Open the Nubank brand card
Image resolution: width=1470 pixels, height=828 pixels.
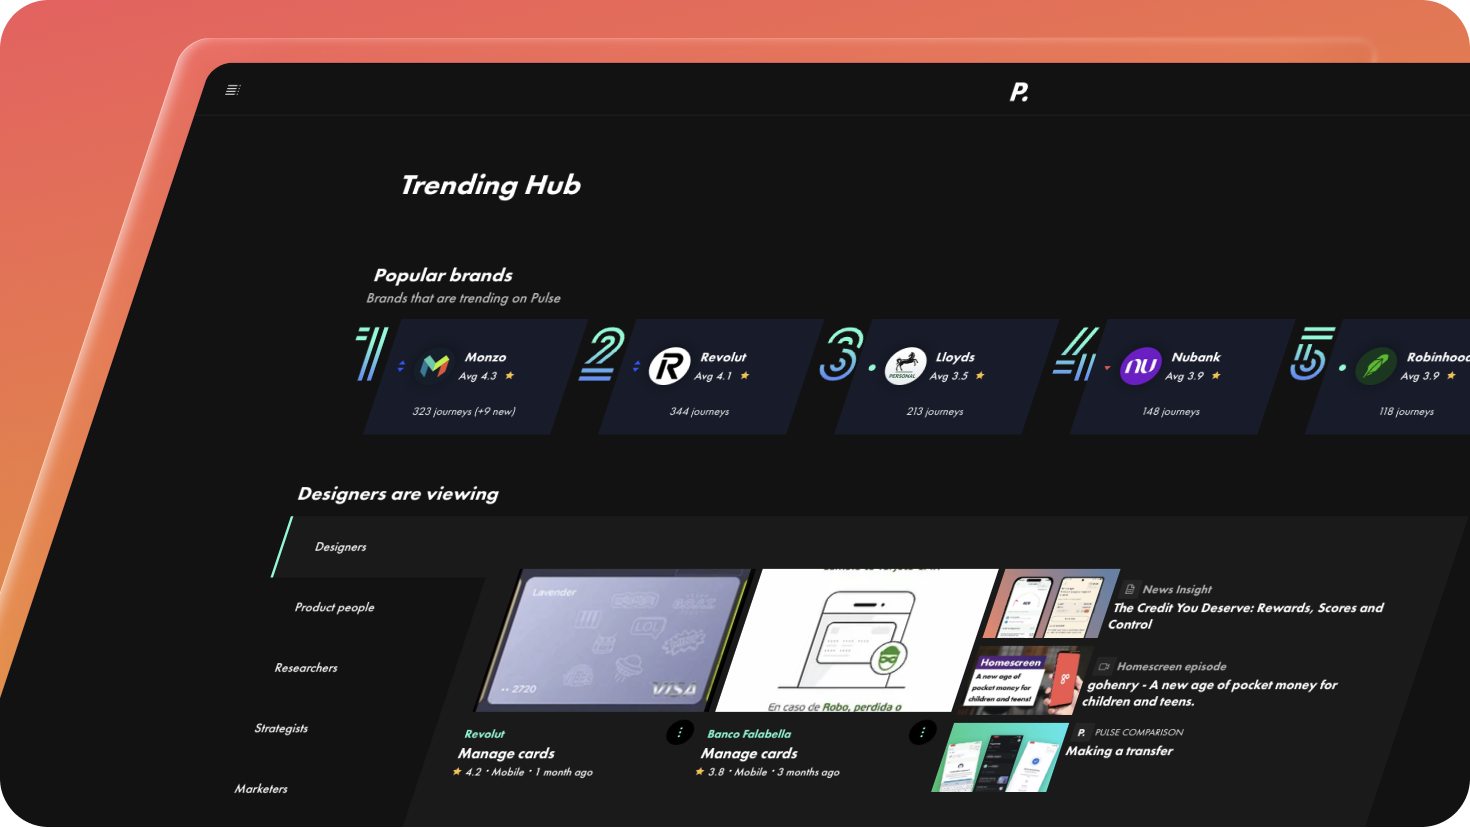tap(1181, 377)
